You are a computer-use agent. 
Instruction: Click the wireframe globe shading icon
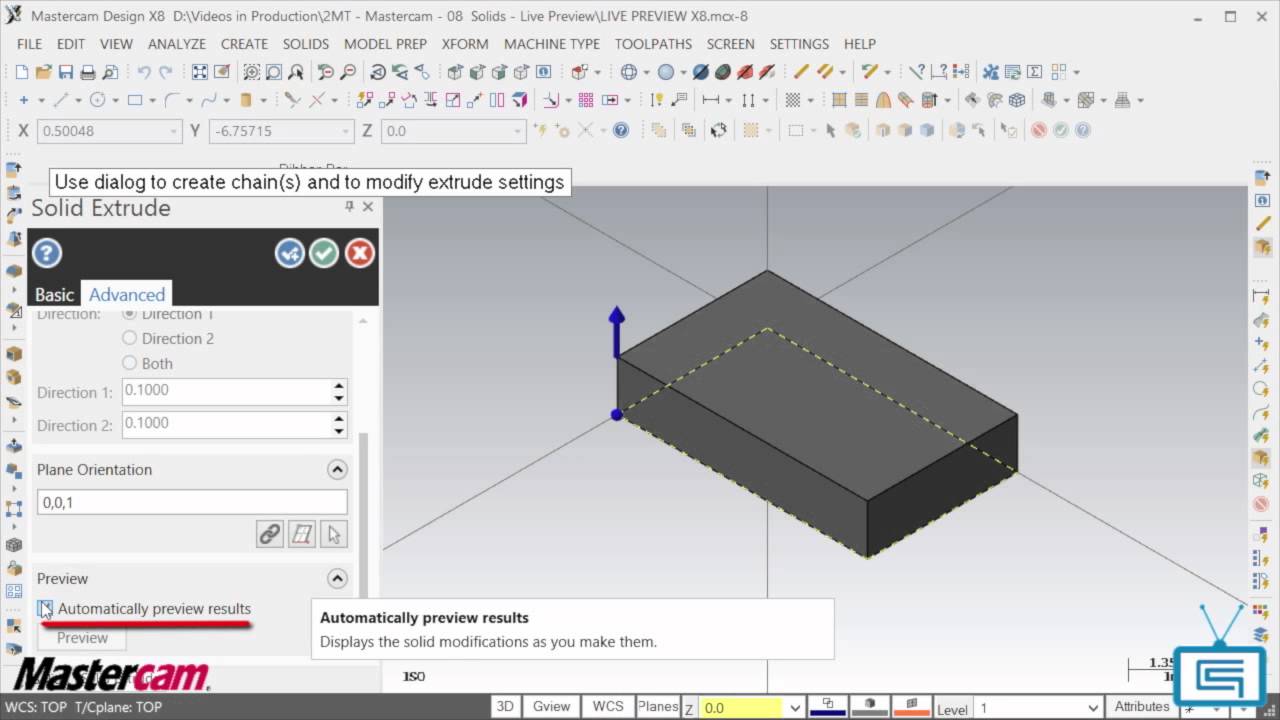click(x=629, y=72)
